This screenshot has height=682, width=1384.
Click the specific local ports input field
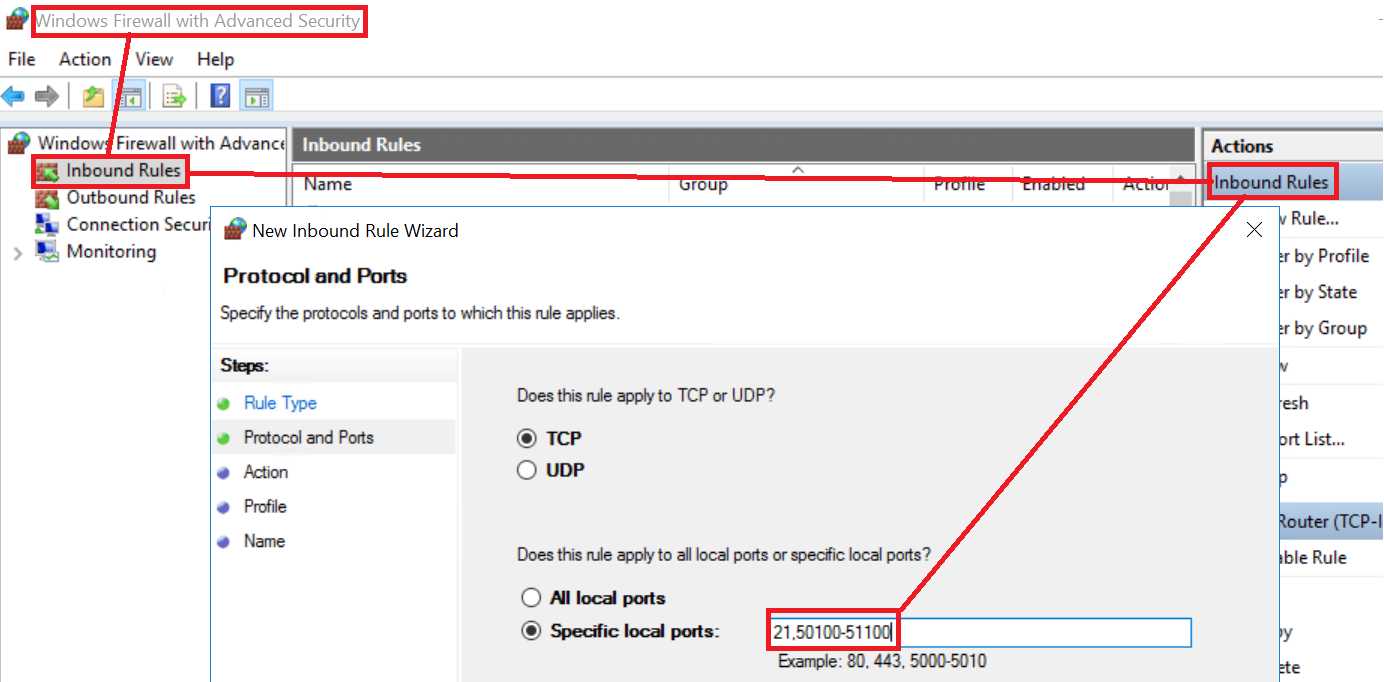[980, 633]
